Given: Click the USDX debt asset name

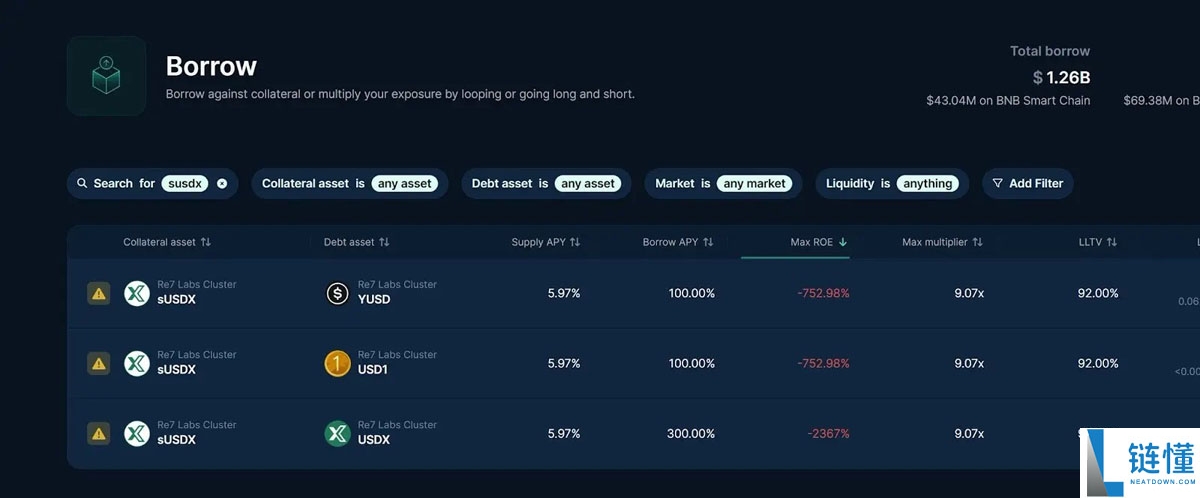Looking at the screenshot, I should click(x=374, y=440).
